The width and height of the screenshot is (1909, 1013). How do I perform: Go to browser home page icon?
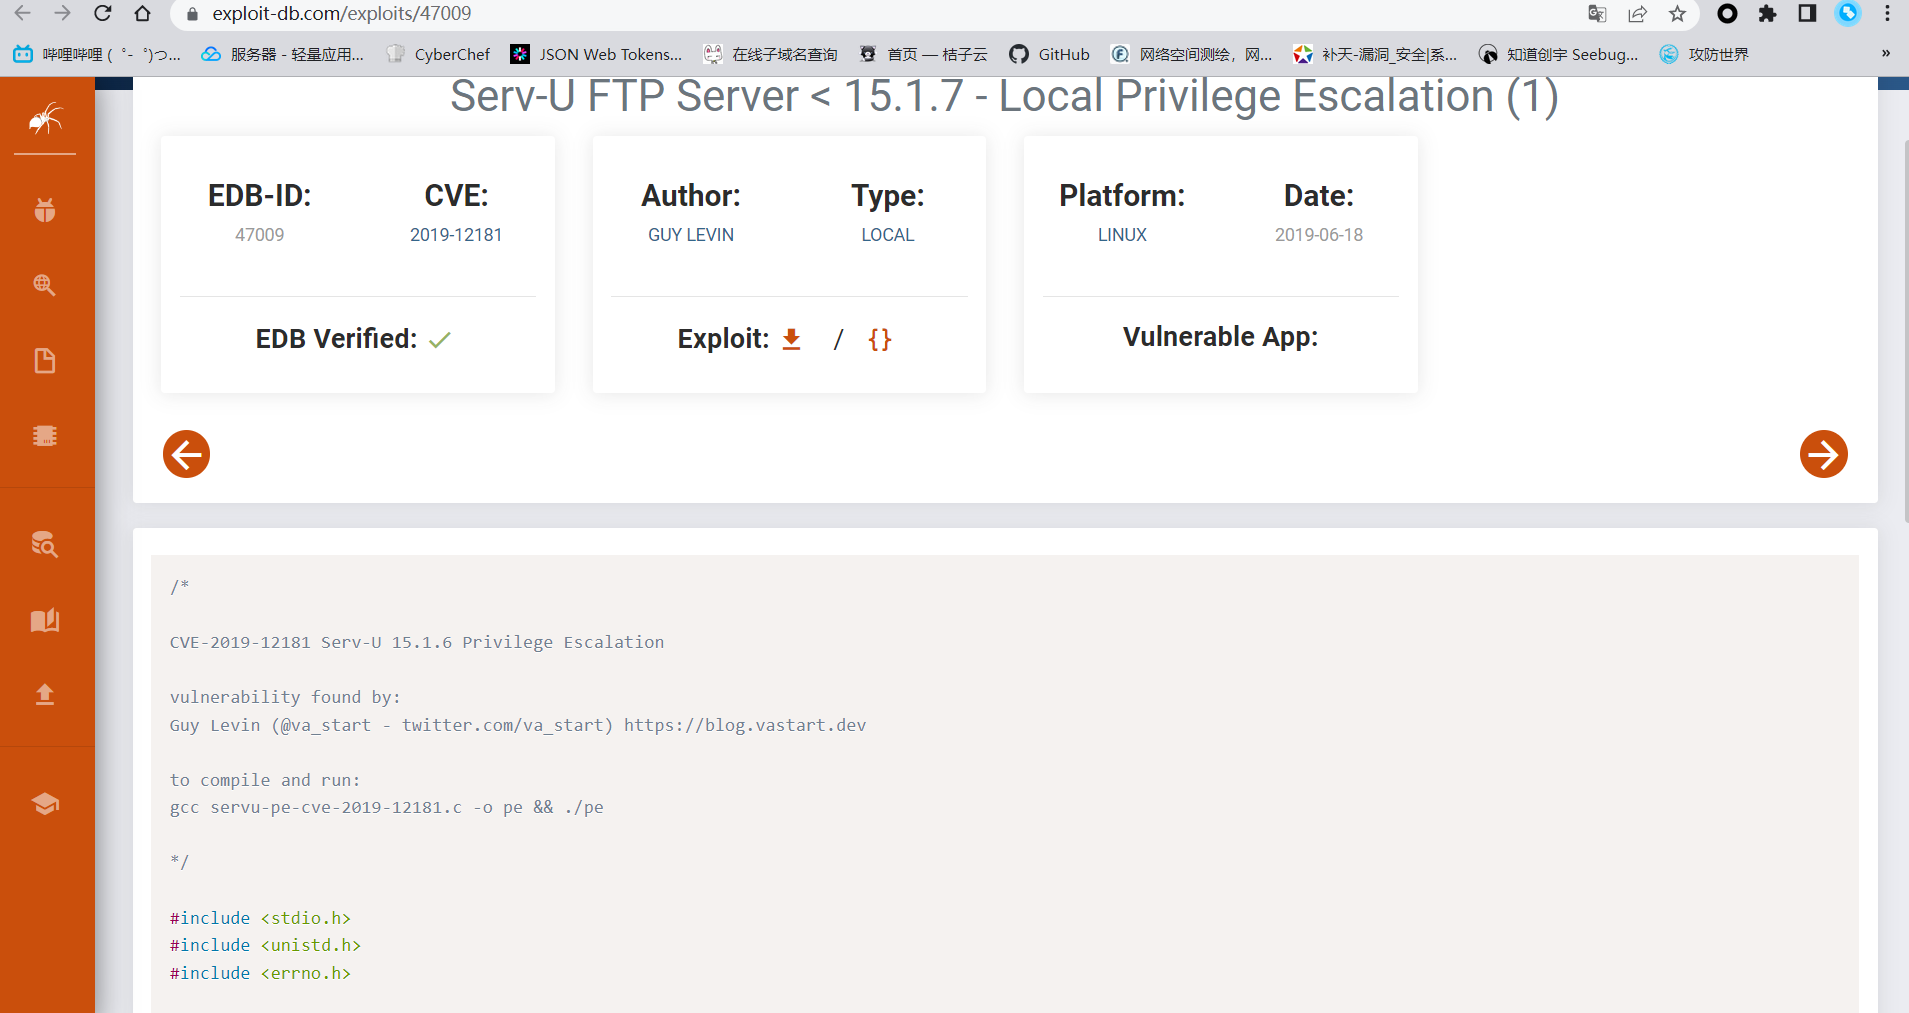point(142,14)
